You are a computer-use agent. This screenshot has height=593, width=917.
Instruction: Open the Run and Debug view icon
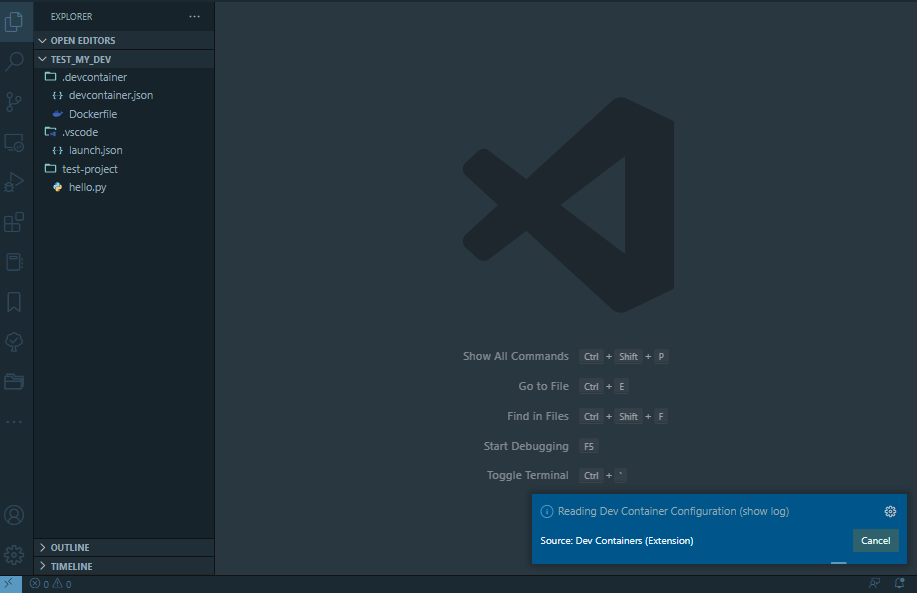click(14, 182)
